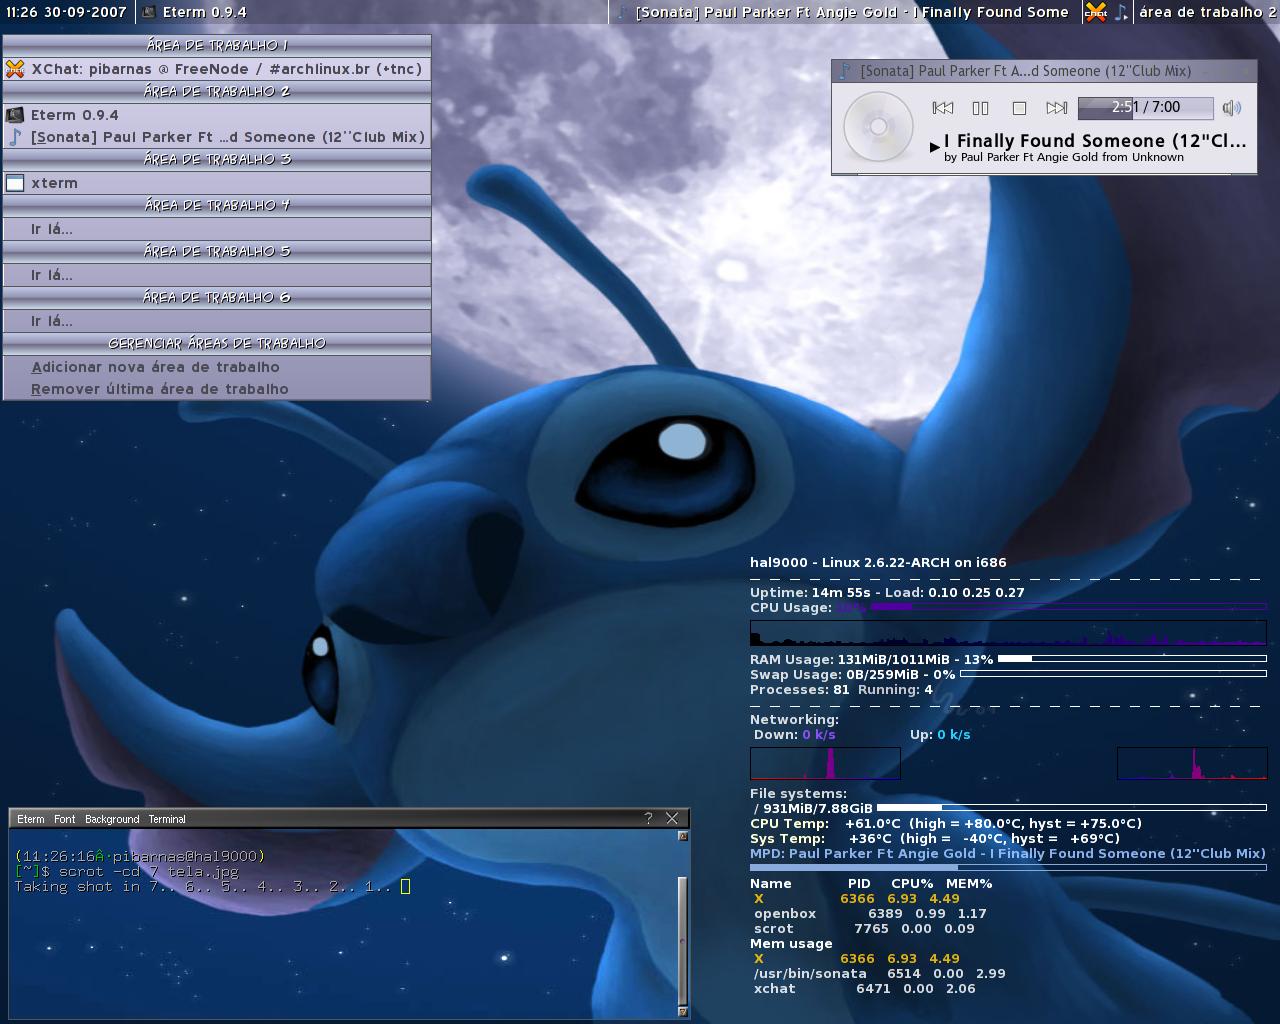
Task: Go to workspace 4 via 'Ir lá...'
Action: tap(217, 229)
